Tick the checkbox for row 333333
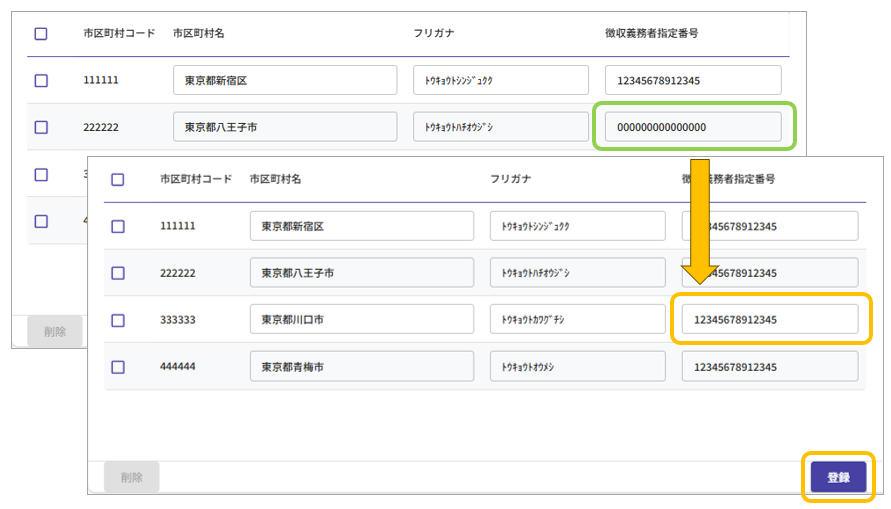This screenshot has width=891, height=509. click(118, 320)
